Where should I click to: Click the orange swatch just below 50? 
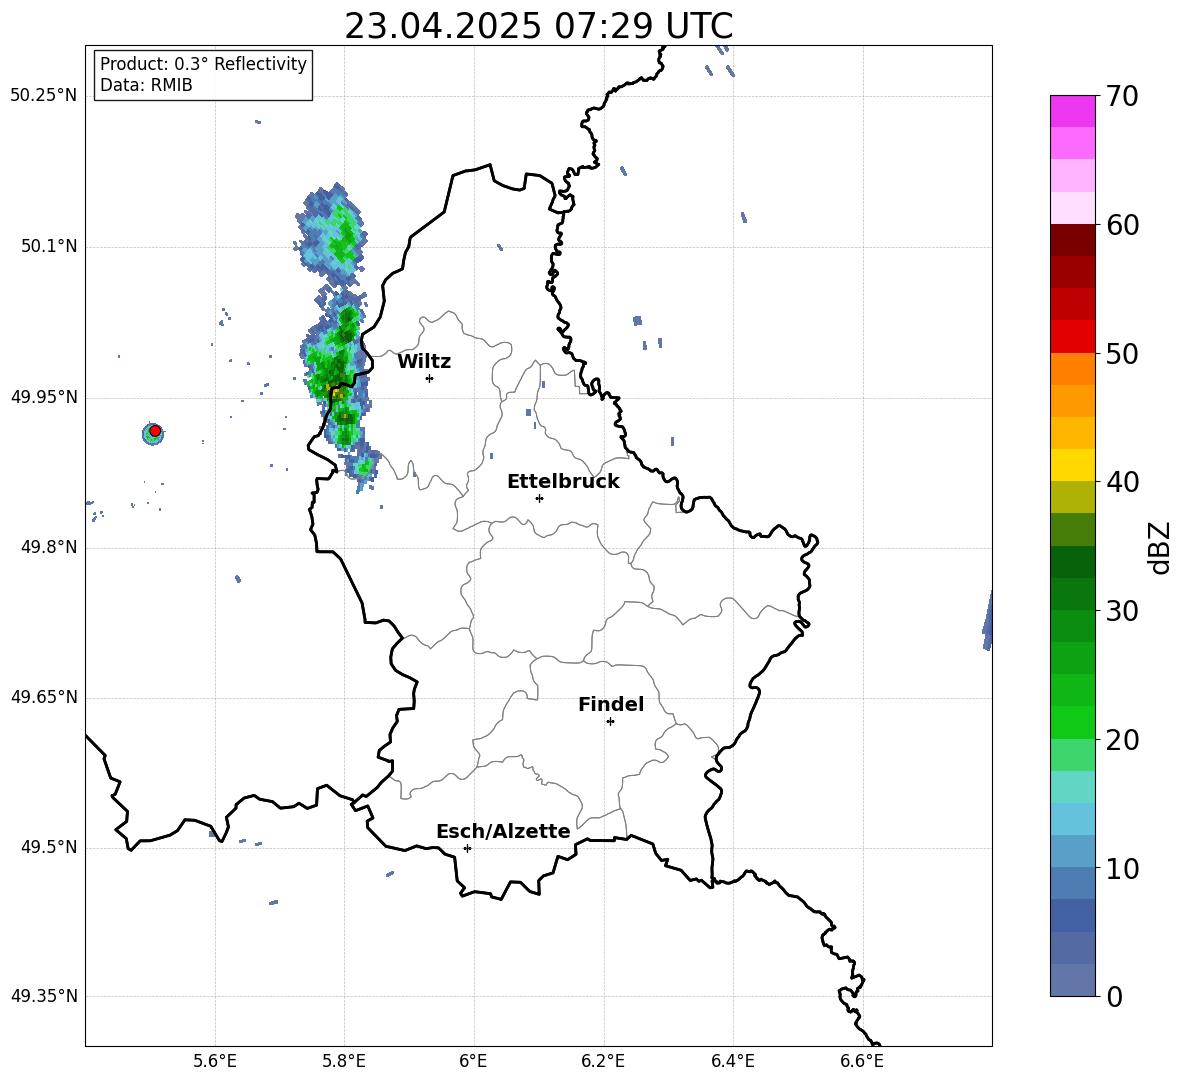1072,368
